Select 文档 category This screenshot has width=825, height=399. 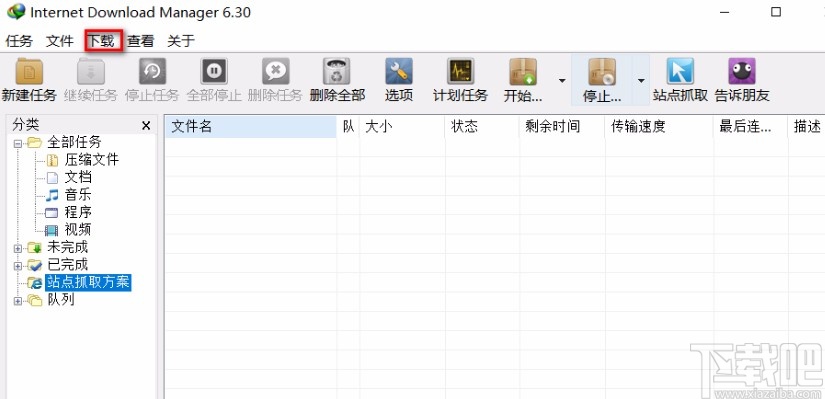78,177
